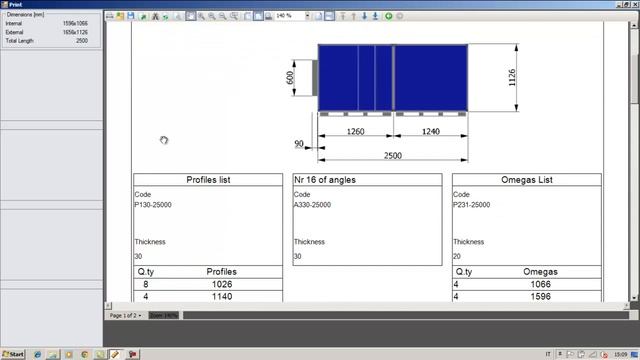640x360 pixels.
Task: Click the single page layout icon
Action: click(x=318, y=16)
